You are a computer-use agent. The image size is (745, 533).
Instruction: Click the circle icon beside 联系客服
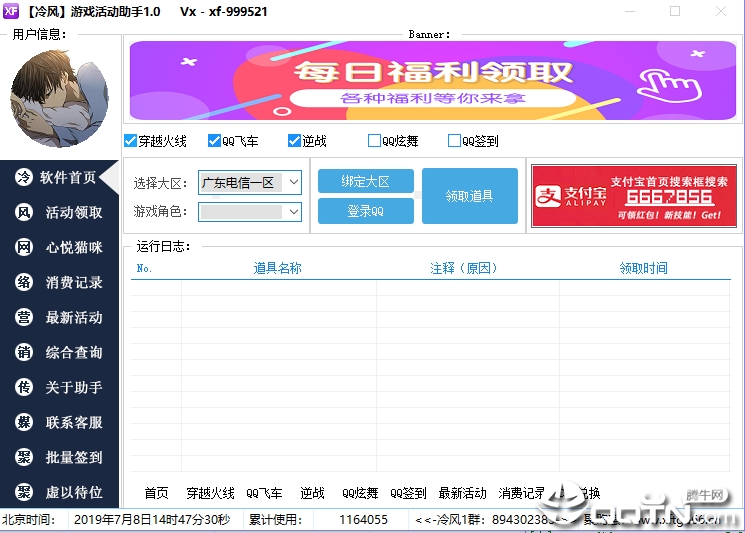(24, 422)
